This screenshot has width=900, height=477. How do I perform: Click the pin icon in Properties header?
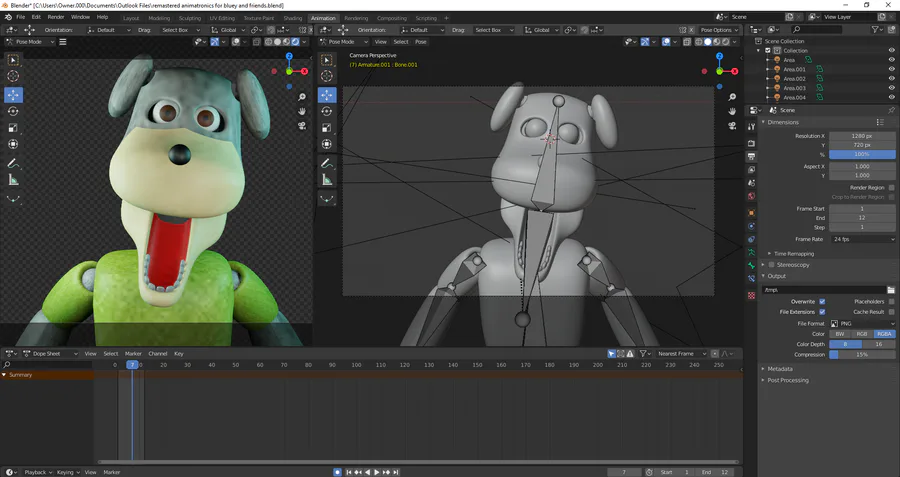[x=891, y=110]
